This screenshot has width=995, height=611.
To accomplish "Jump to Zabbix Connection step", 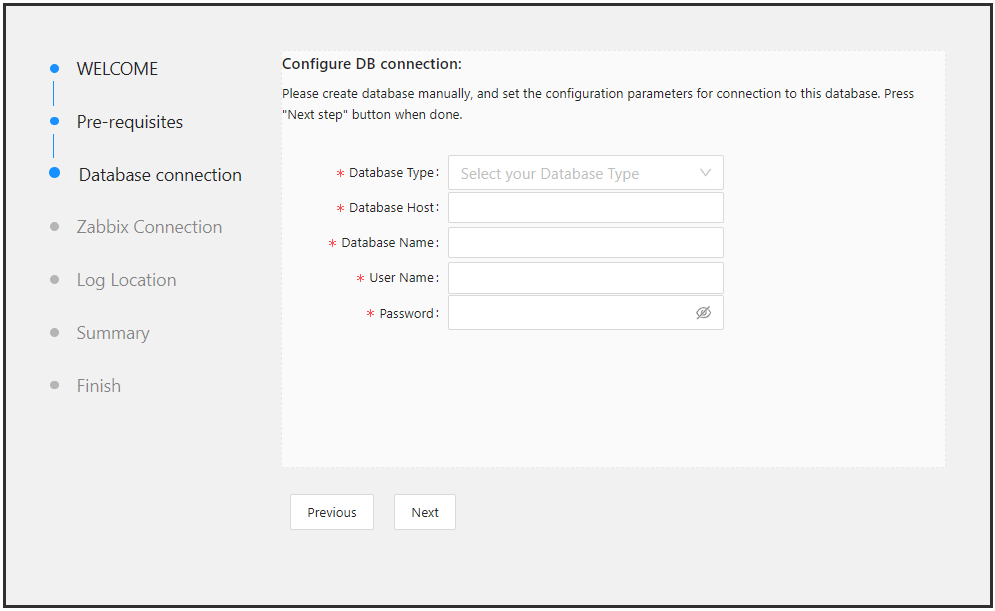I will 149,227.
